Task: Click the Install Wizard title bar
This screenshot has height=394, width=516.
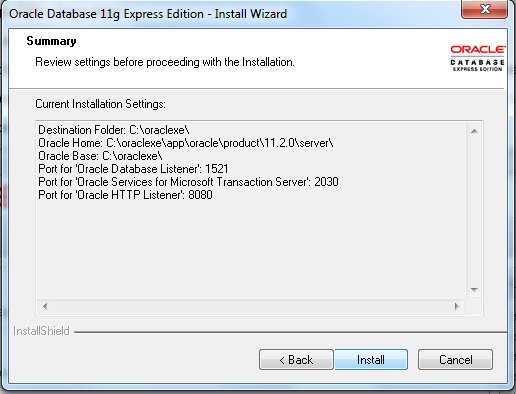Action: pos(233,14)
